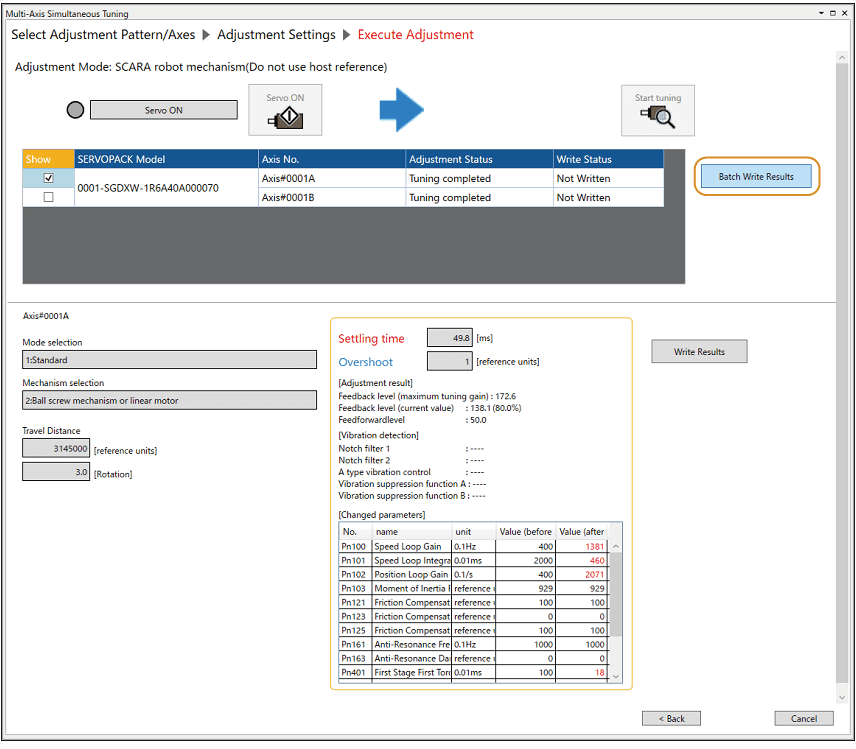Click the window maximize icon

click(834, 14)
